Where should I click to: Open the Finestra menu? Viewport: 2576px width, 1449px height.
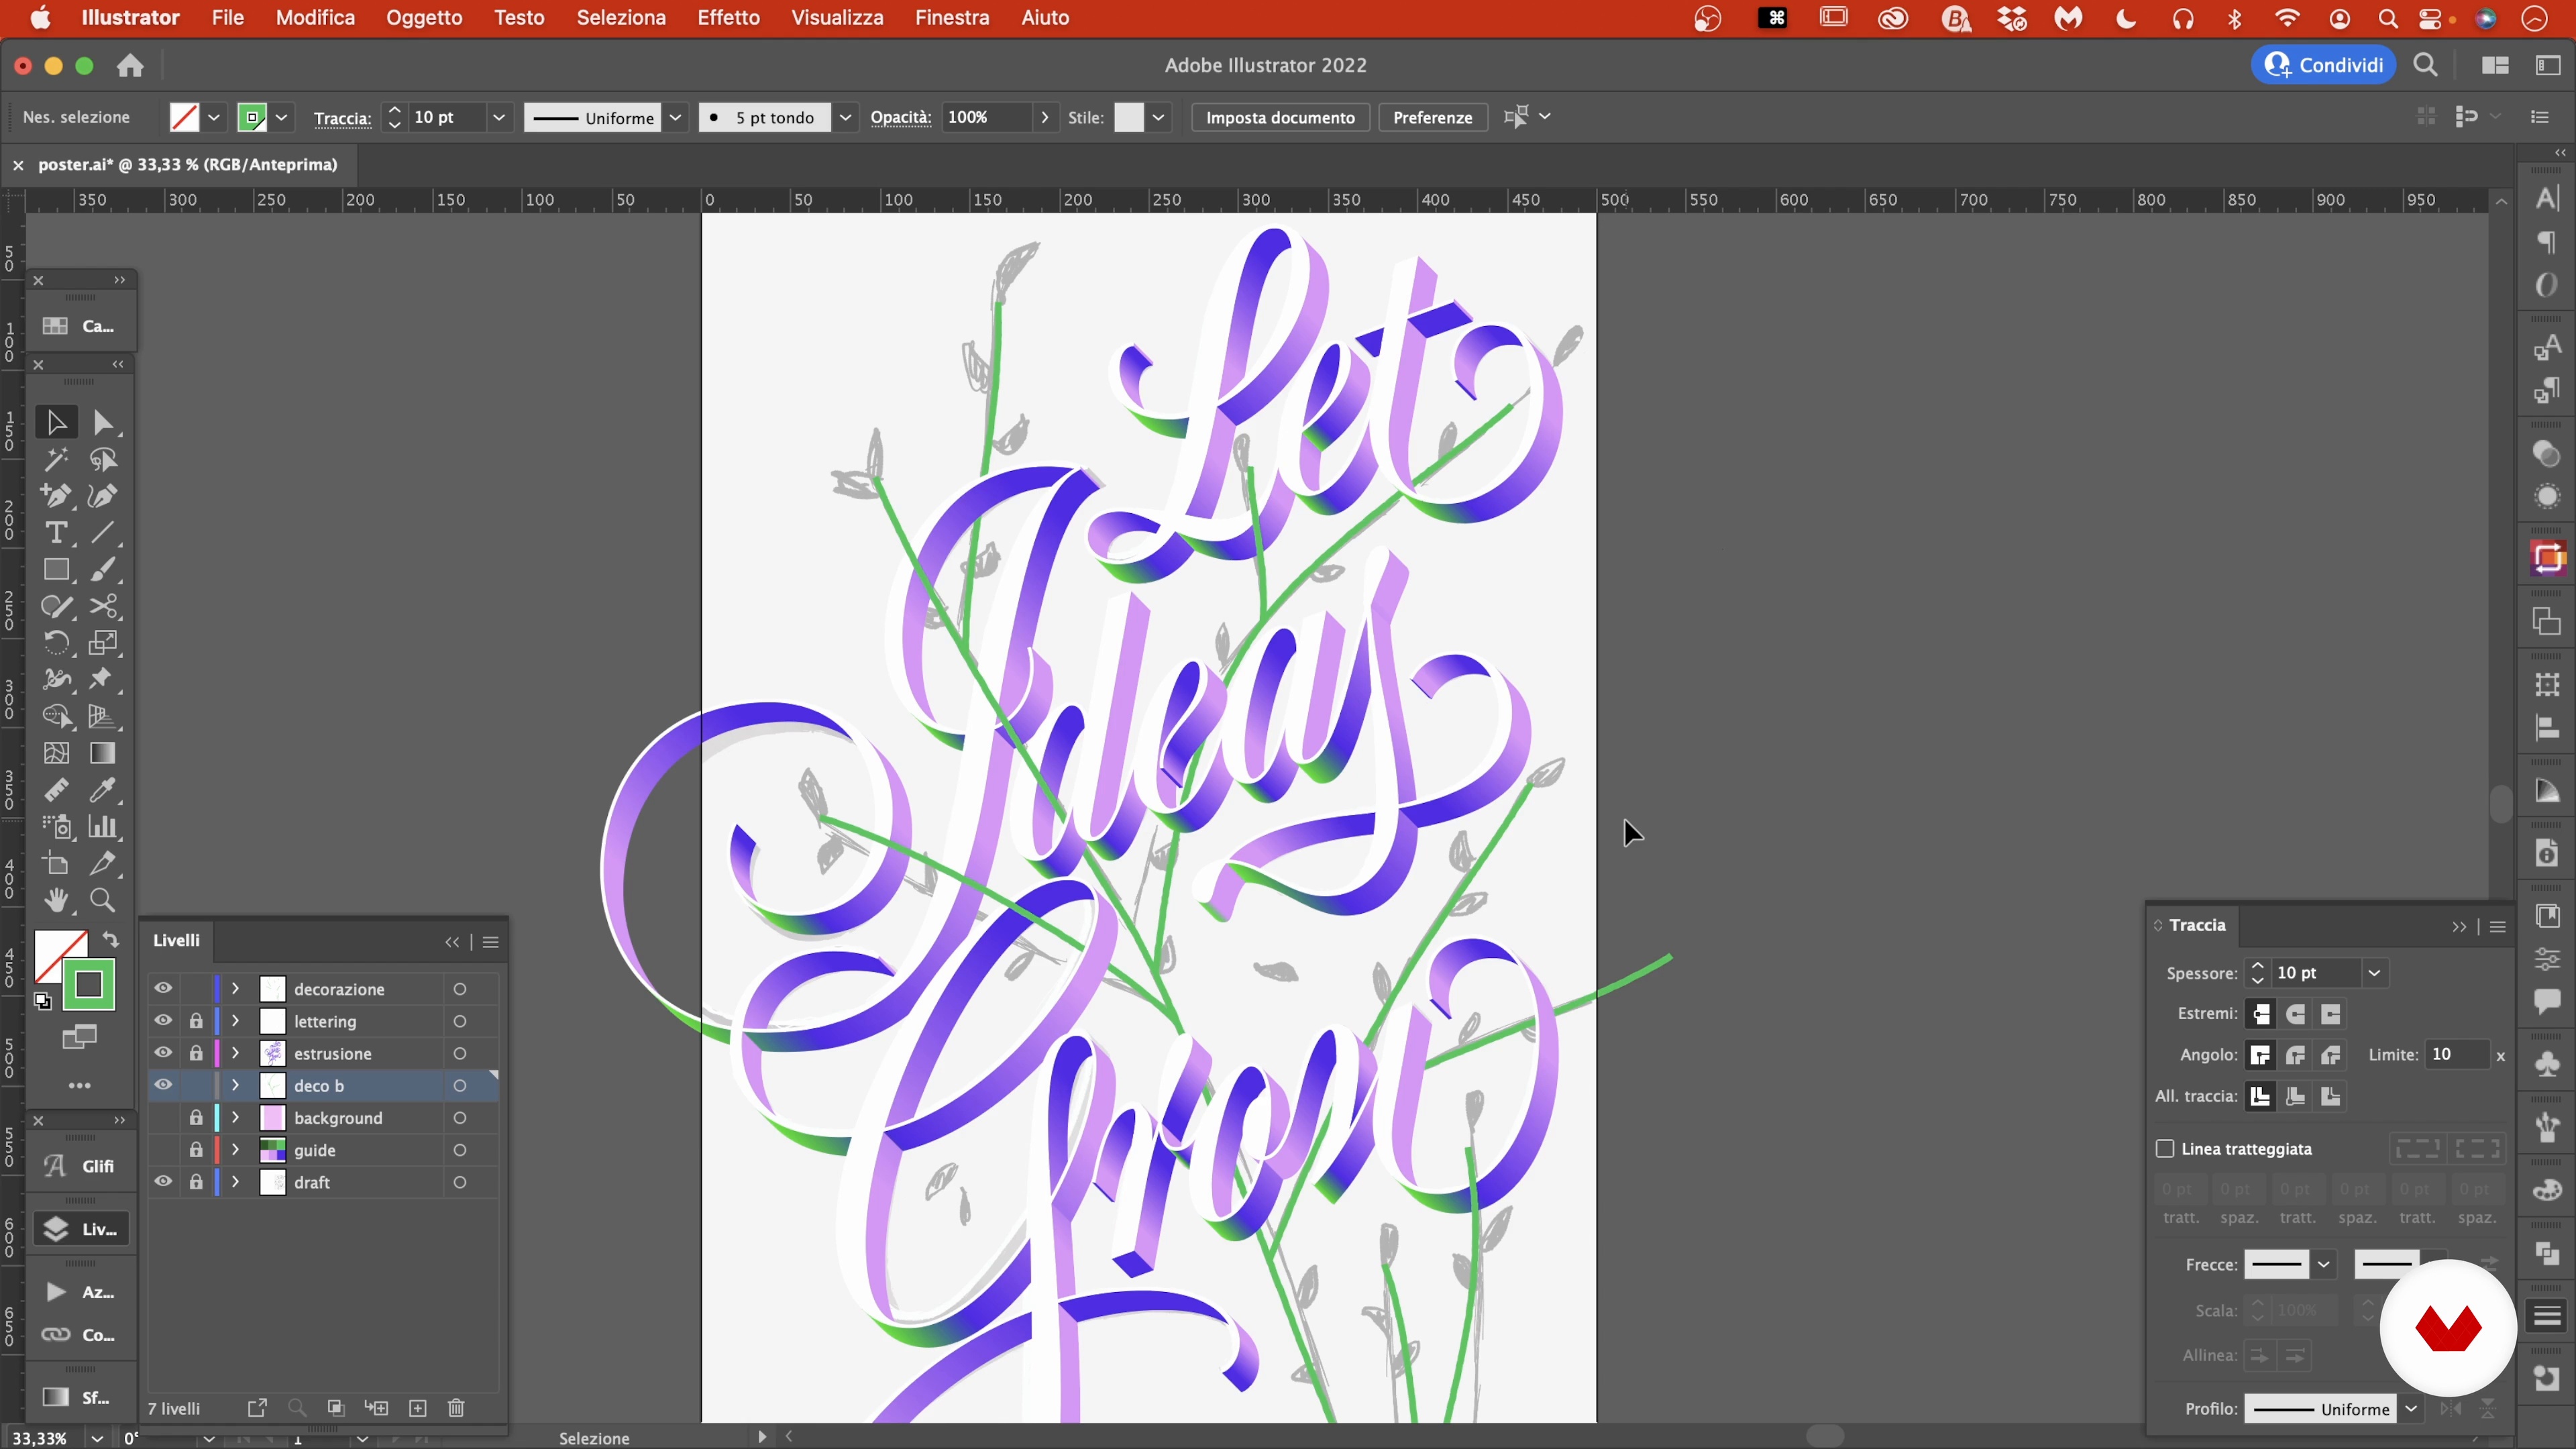point(952,18)
